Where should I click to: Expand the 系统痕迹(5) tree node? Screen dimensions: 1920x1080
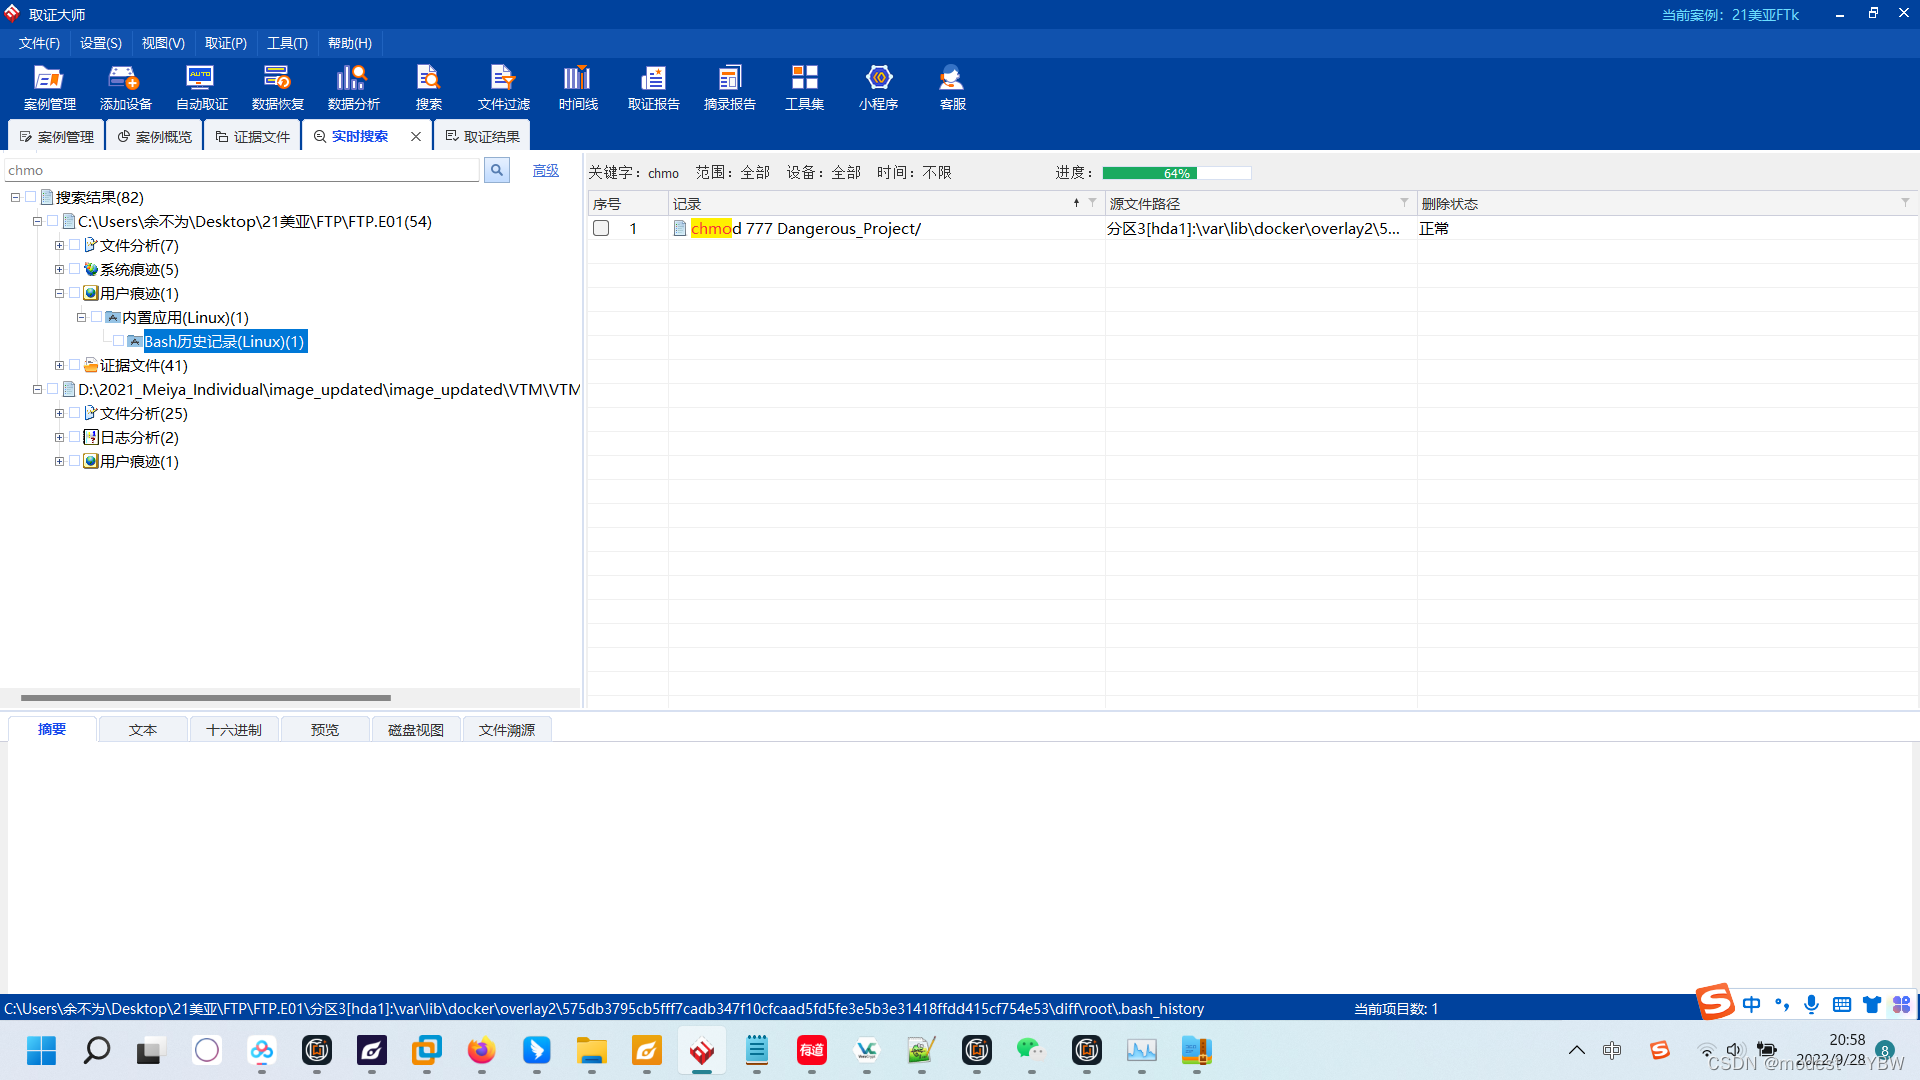click(59, 269)
